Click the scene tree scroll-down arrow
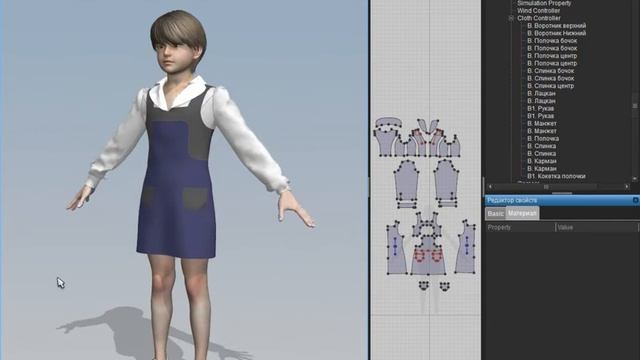This screenshot has width=640, height=360. [x=635, y=179]
